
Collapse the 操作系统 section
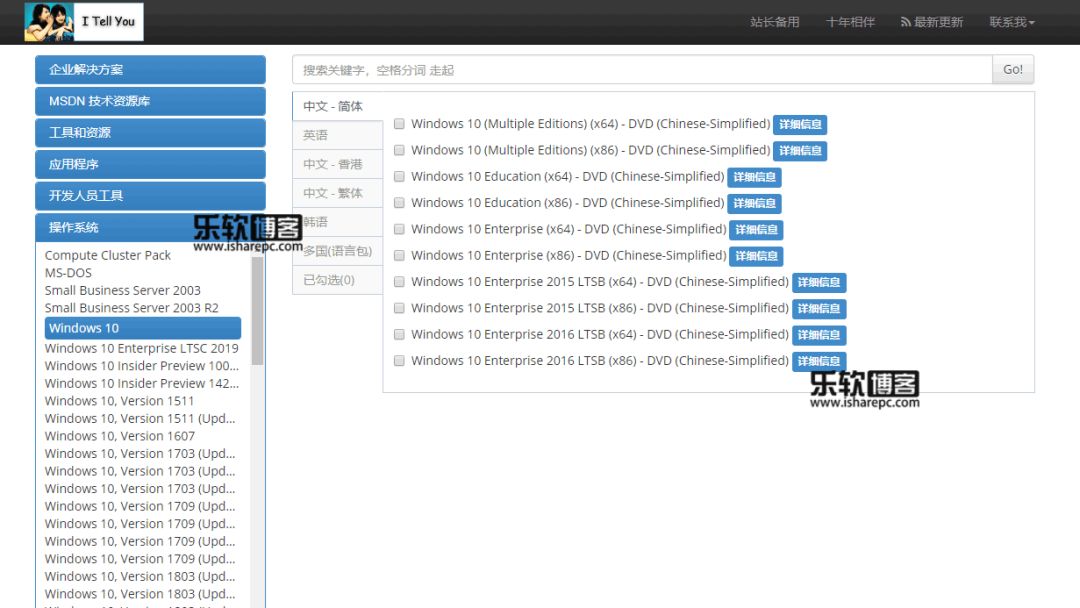point(150,227)
